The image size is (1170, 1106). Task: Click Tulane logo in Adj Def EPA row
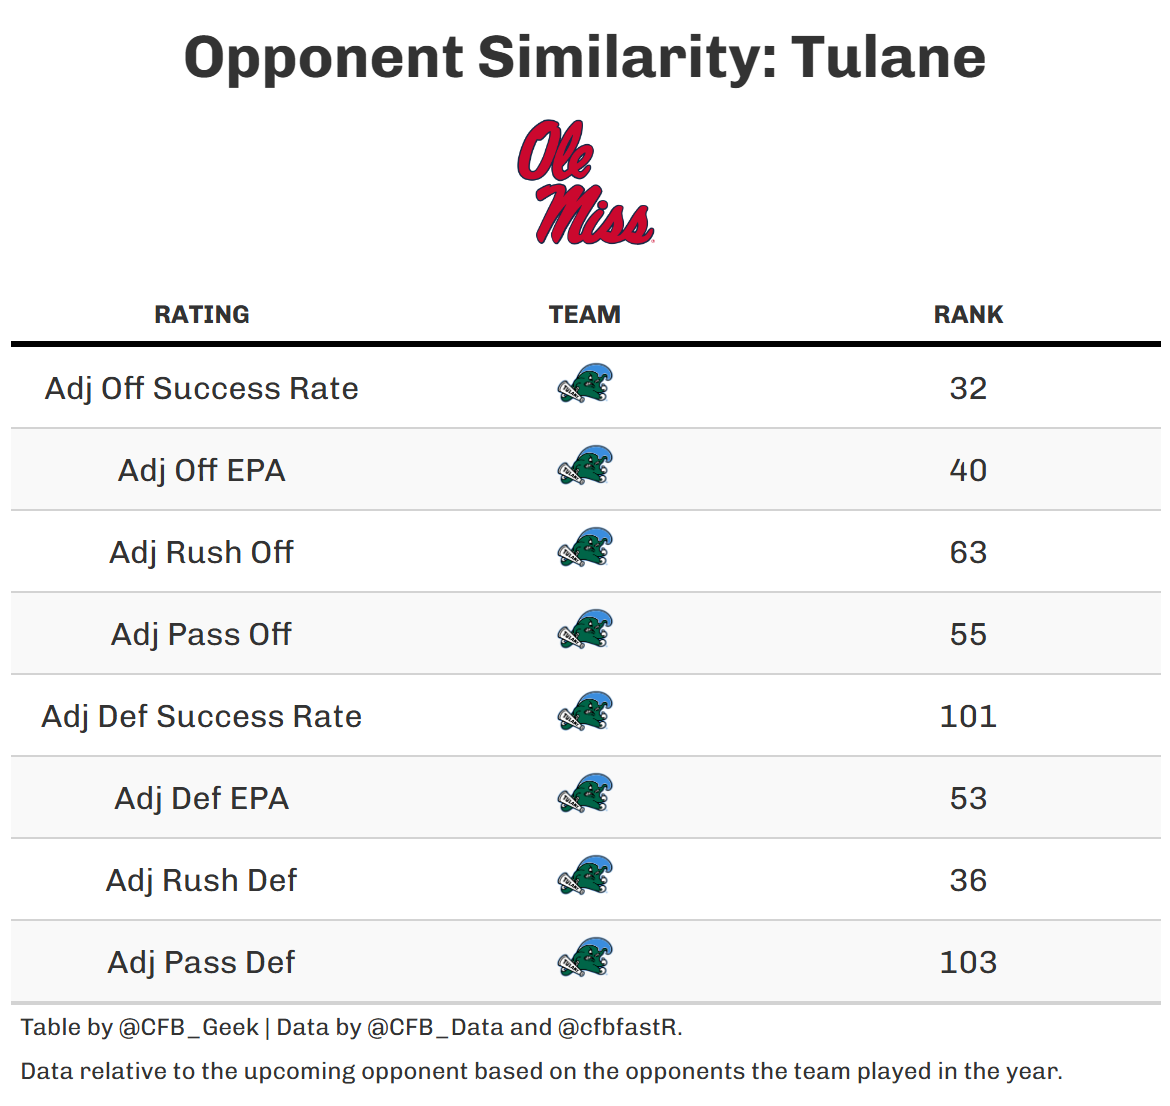point(585,795)
